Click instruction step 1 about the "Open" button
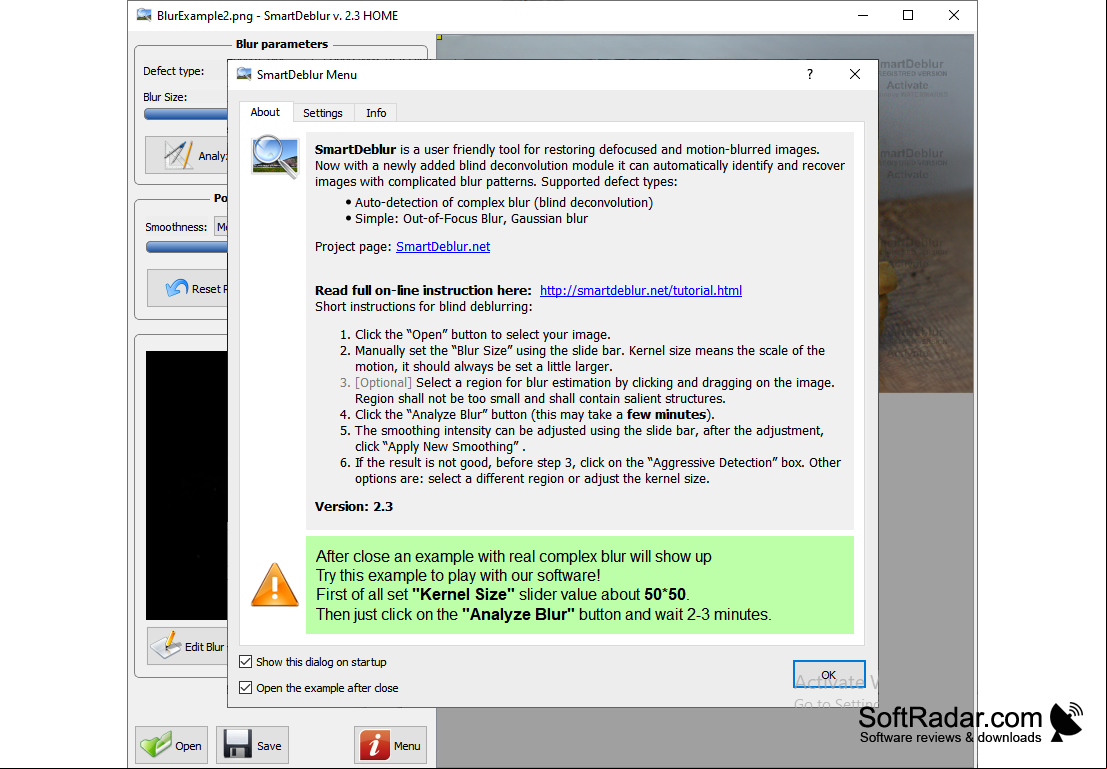Image resolution: width=1107 pixels, height=769 pixels. pos(483,335)
